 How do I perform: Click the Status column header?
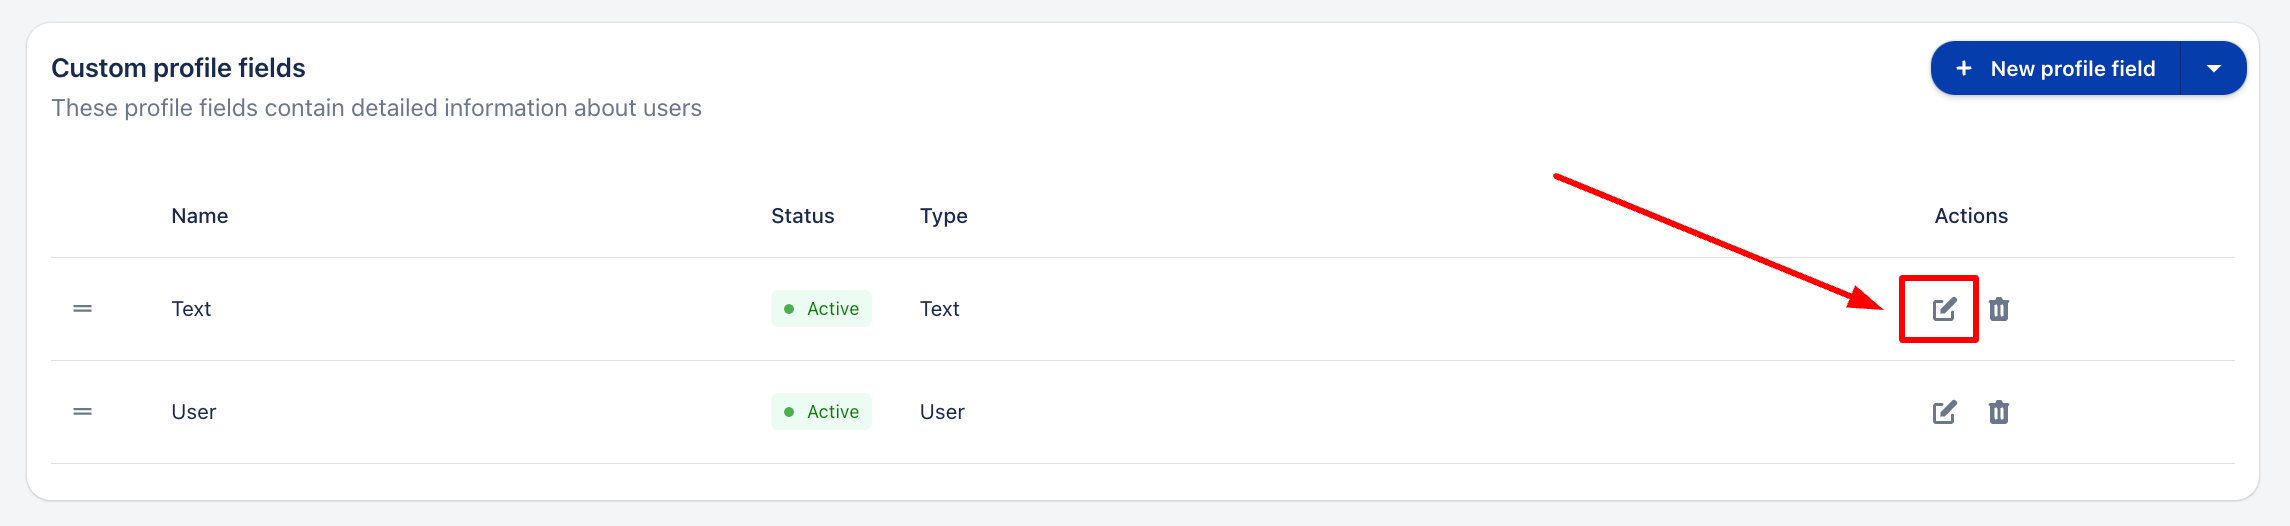click(802, 216)
